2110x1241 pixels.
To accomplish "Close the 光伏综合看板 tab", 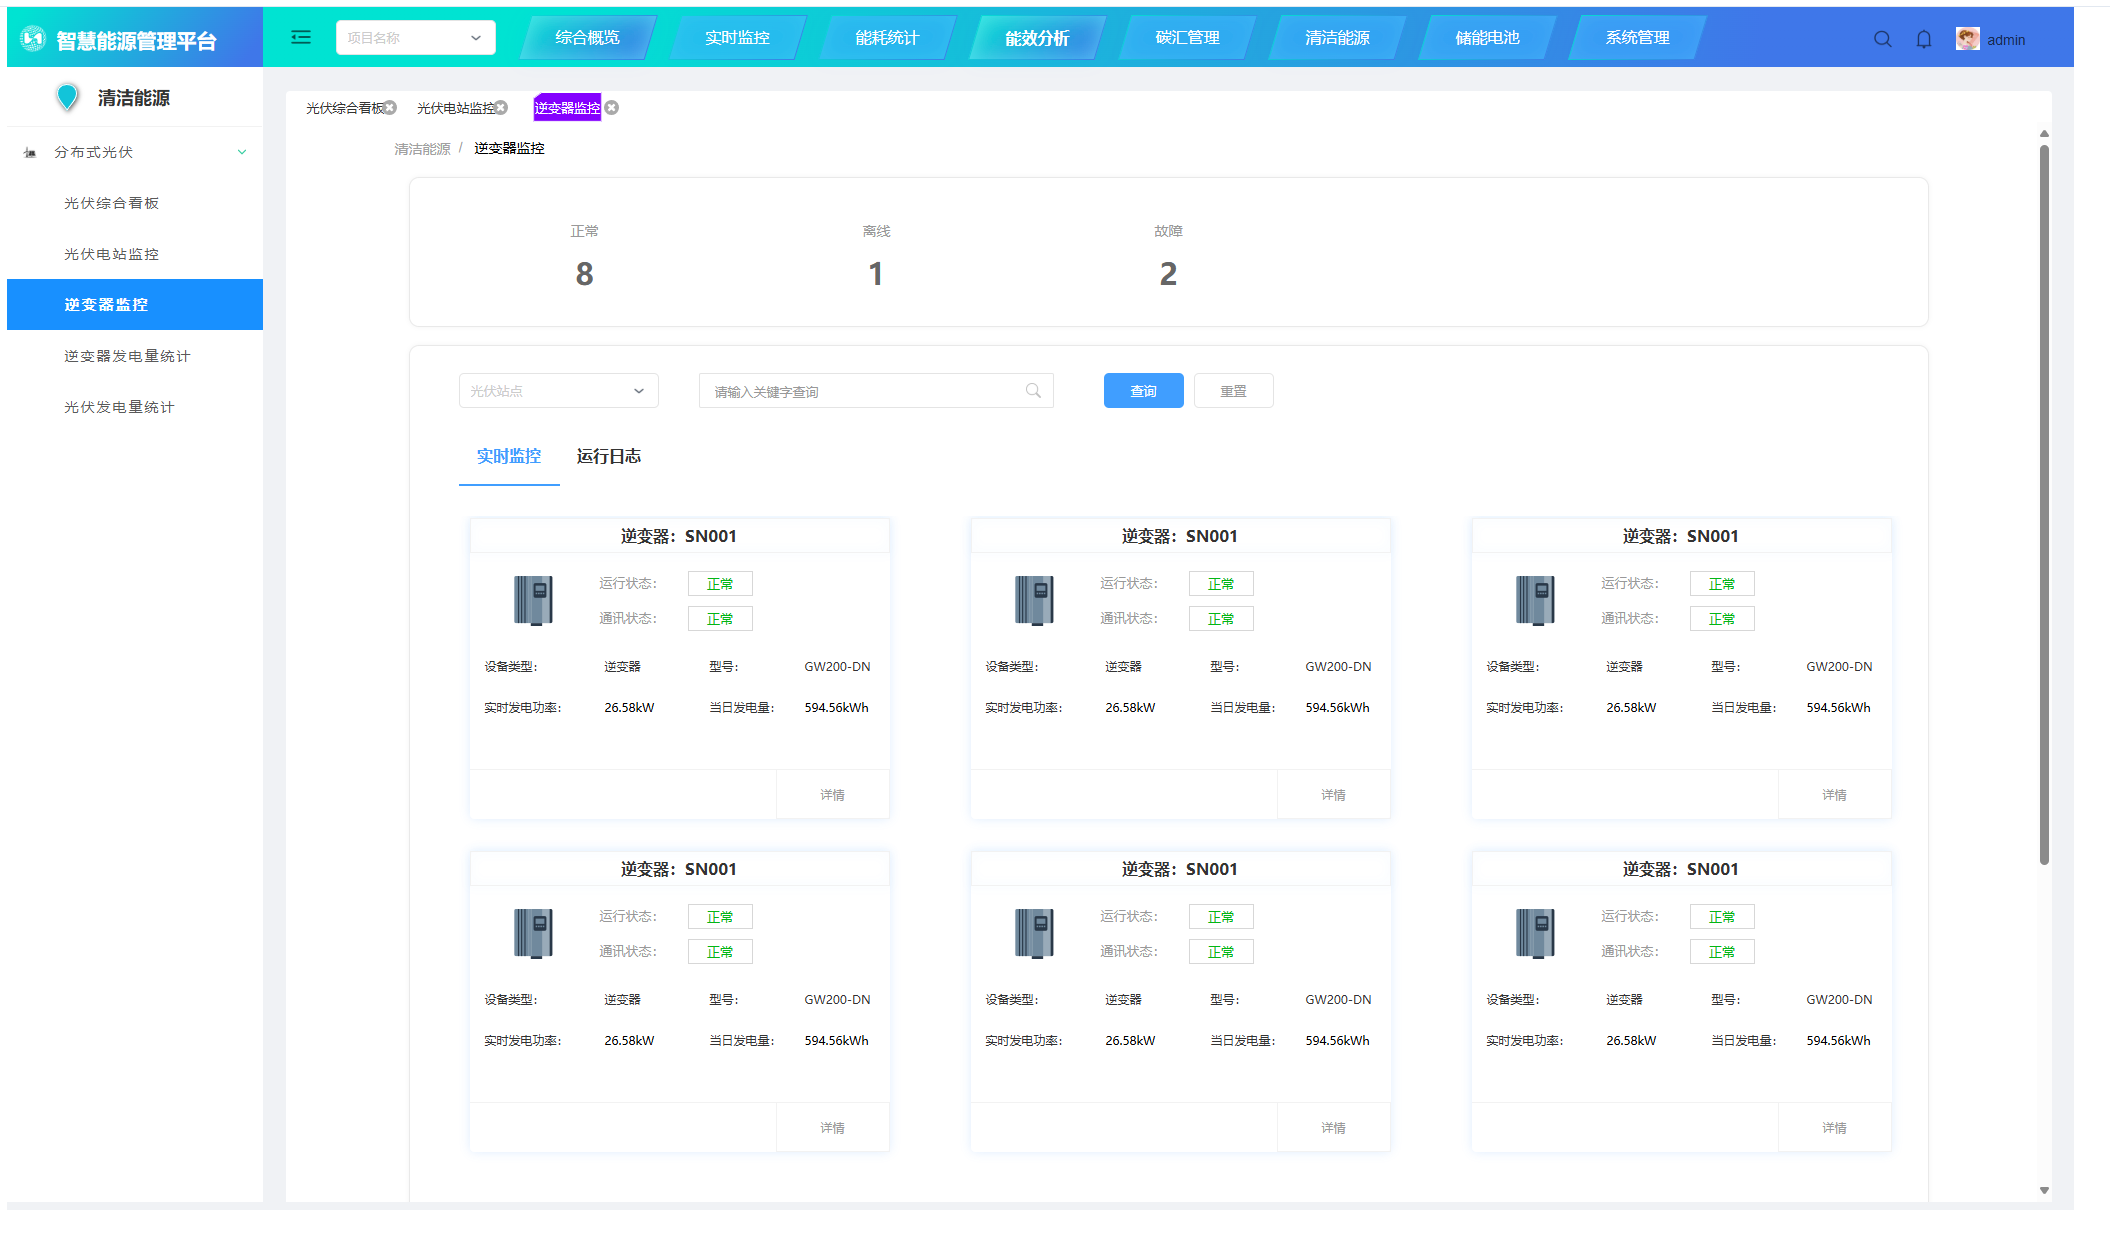I will [391, 108].
